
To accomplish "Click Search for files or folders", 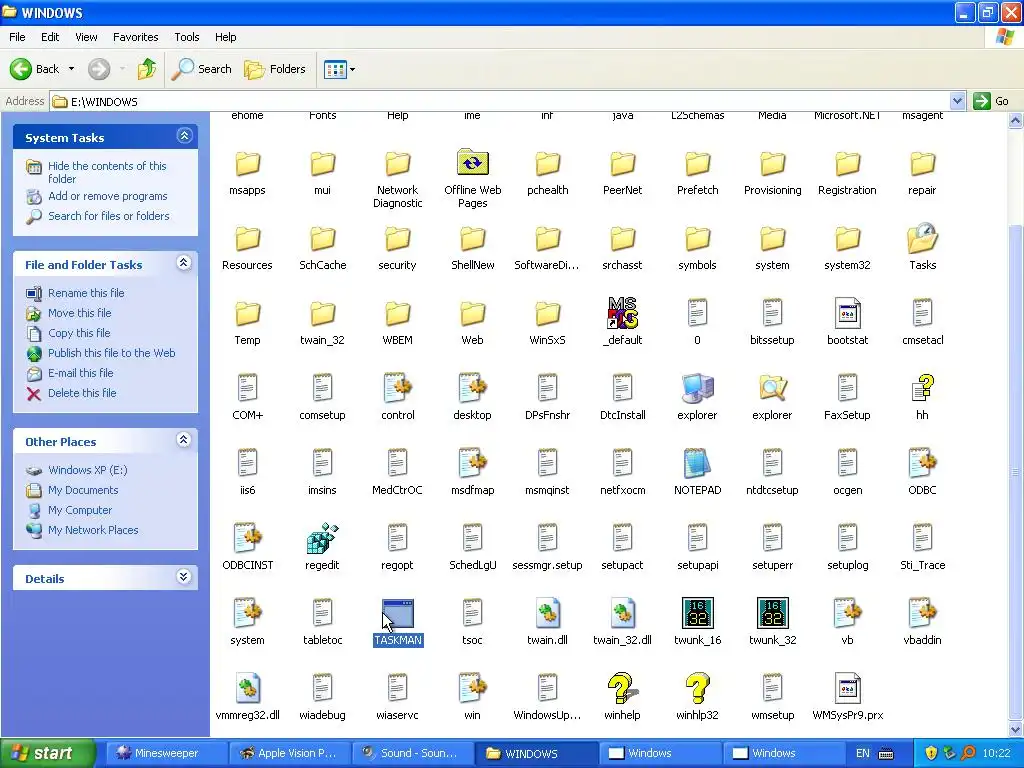I will click(x=108, y=216).
